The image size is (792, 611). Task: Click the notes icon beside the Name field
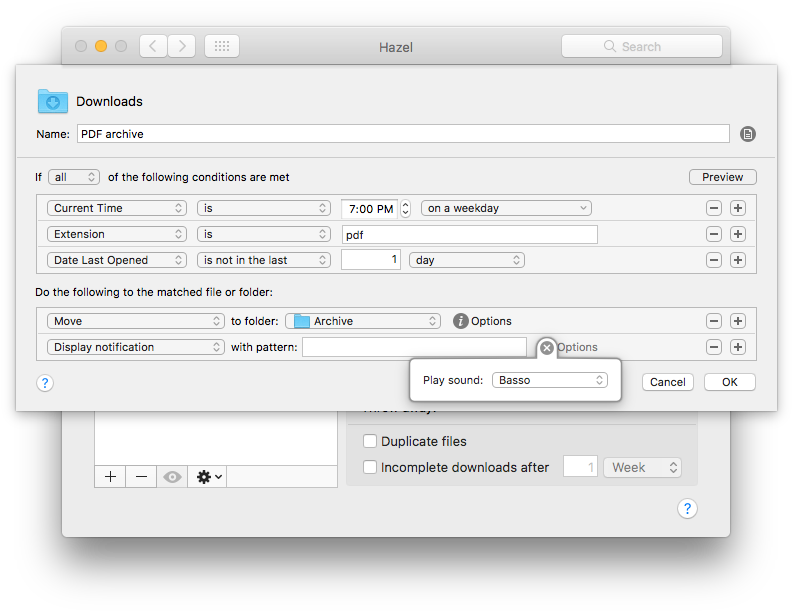pos(747,134)
